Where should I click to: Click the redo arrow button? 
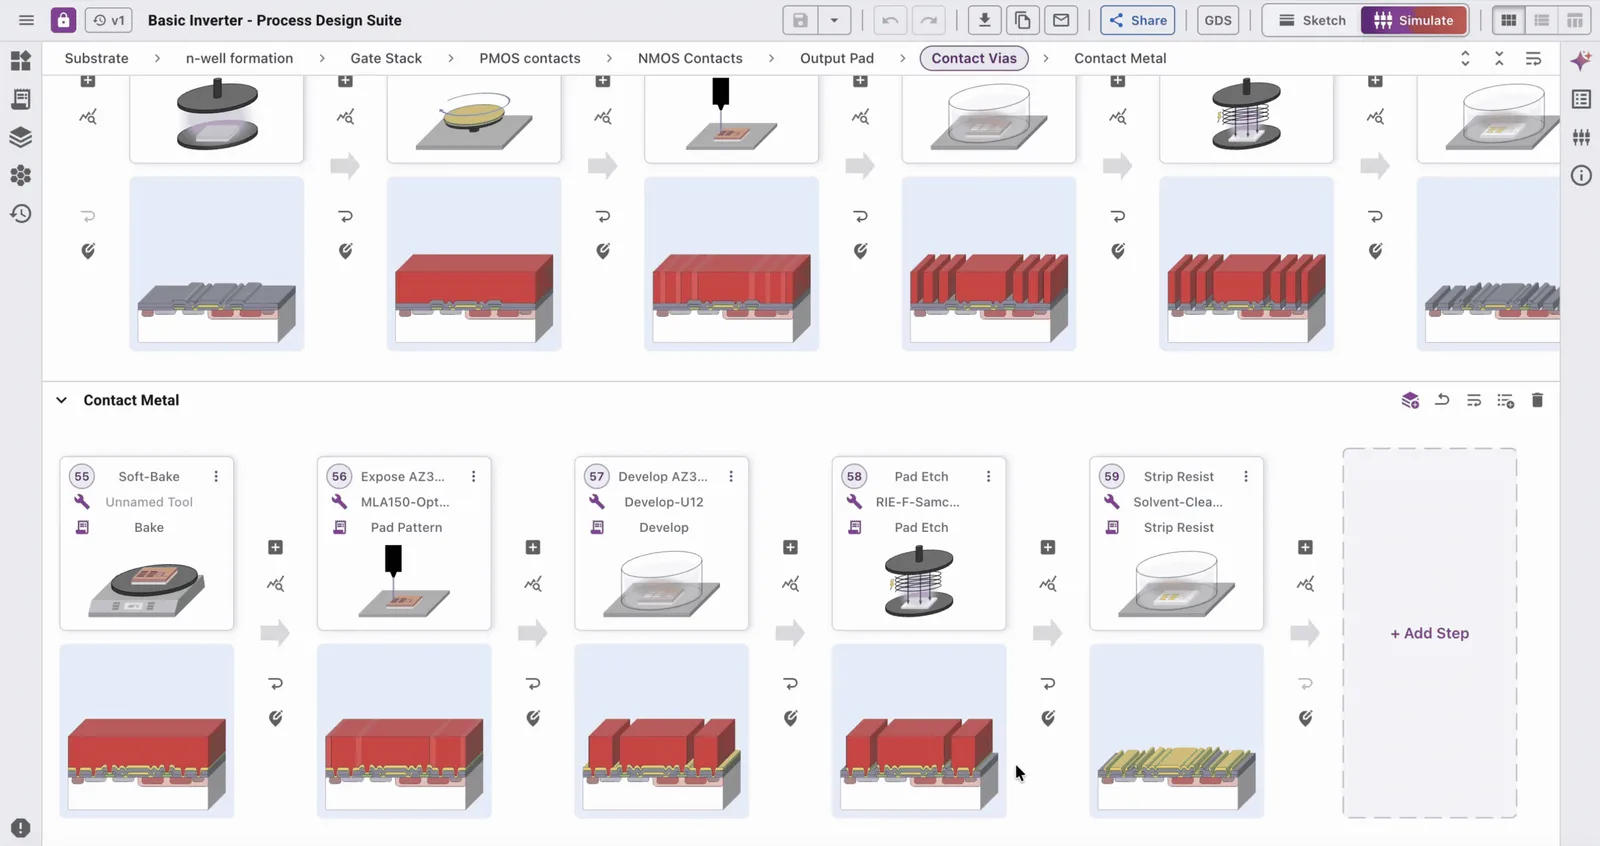[929, 20]
